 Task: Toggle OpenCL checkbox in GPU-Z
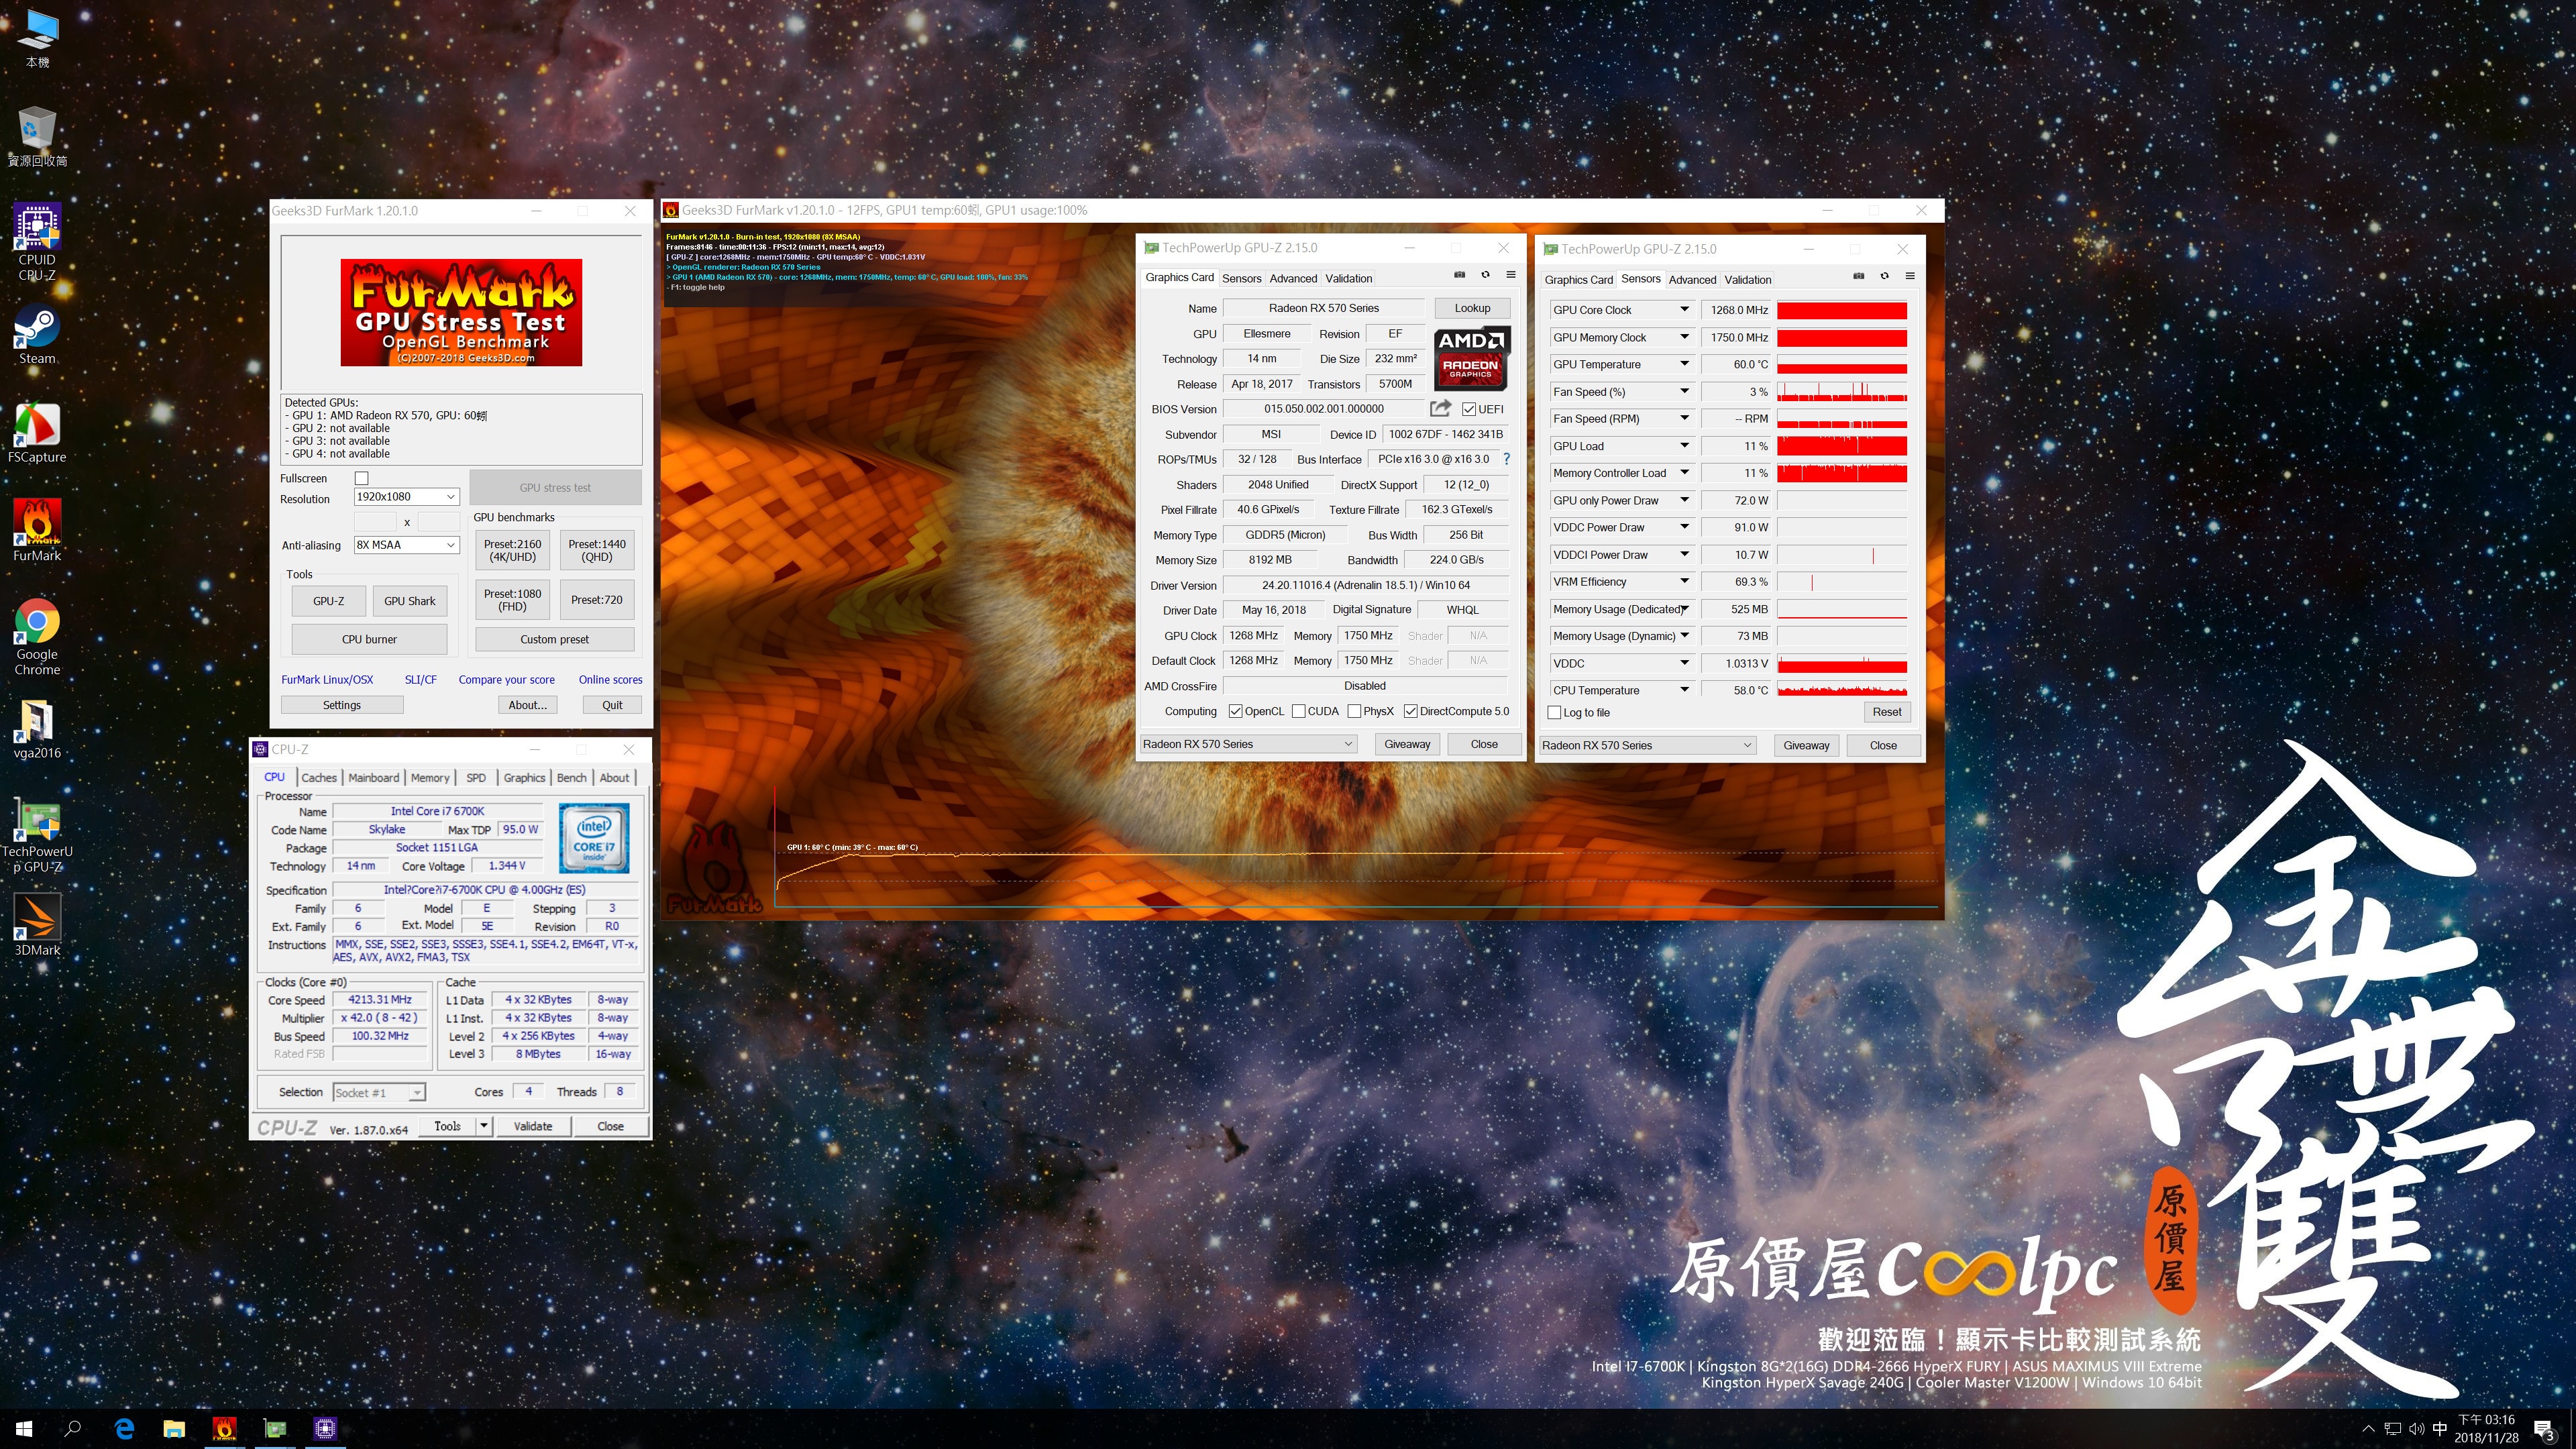1235,711
